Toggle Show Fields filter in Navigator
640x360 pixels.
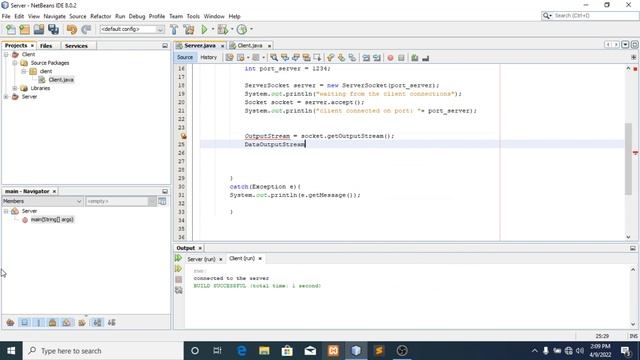(x=24, y=322)
